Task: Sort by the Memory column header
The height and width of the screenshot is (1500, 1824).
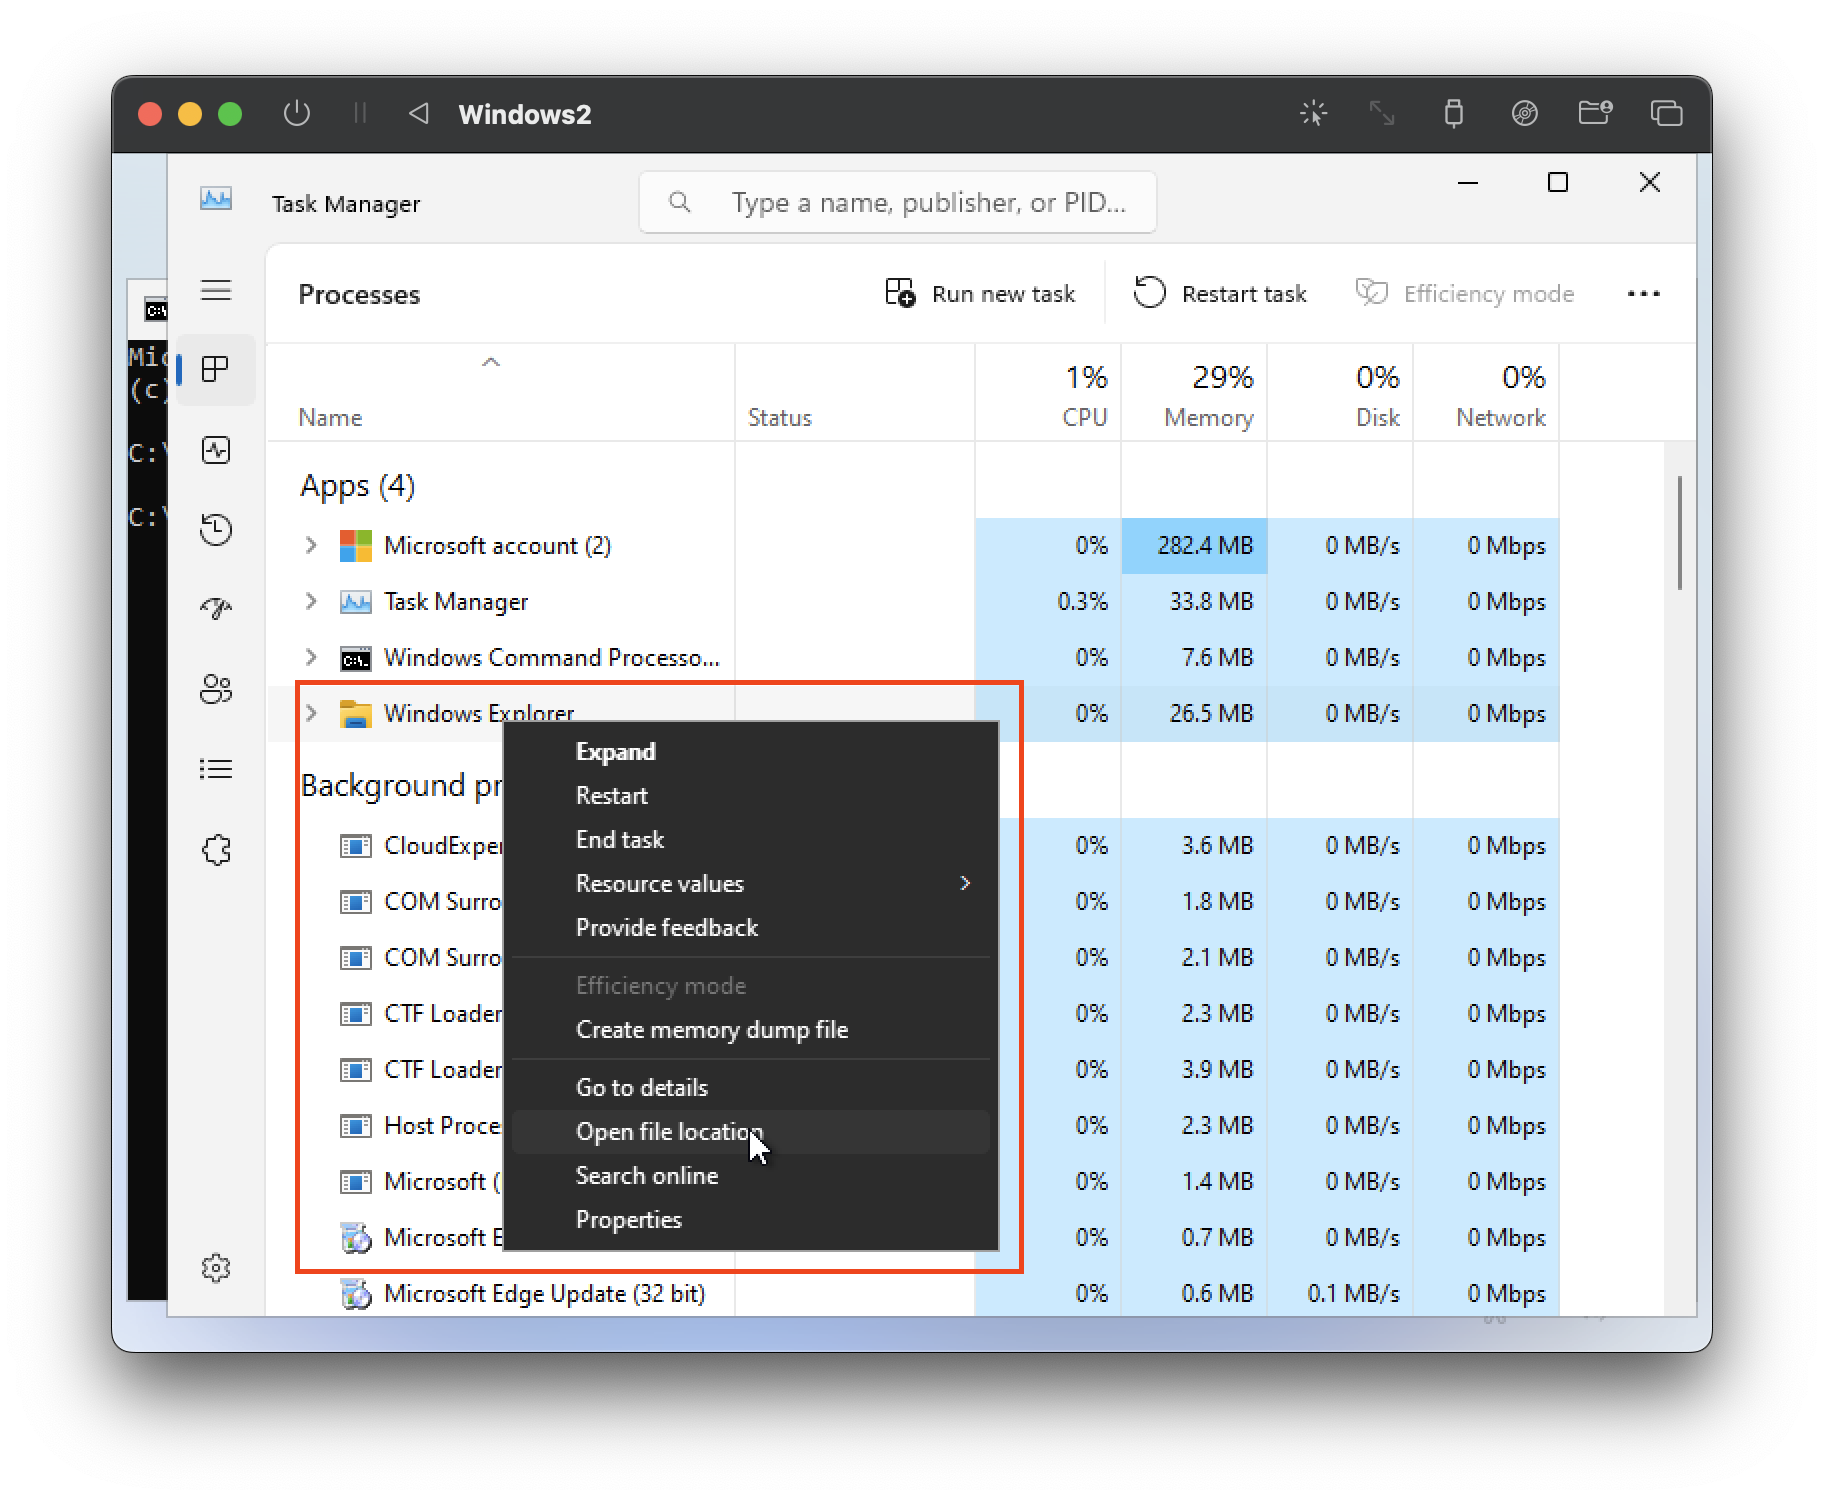Action: coord(1194,395)
